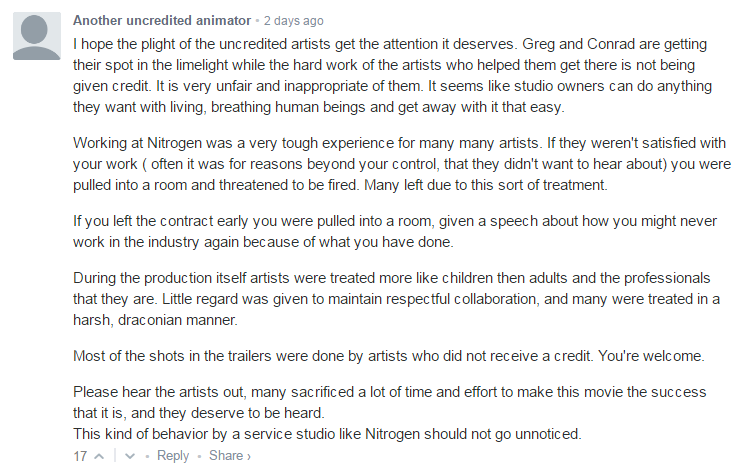Click the '2 days ago' timestamp
The image size is (746, 468).
[x=294, y=21]
